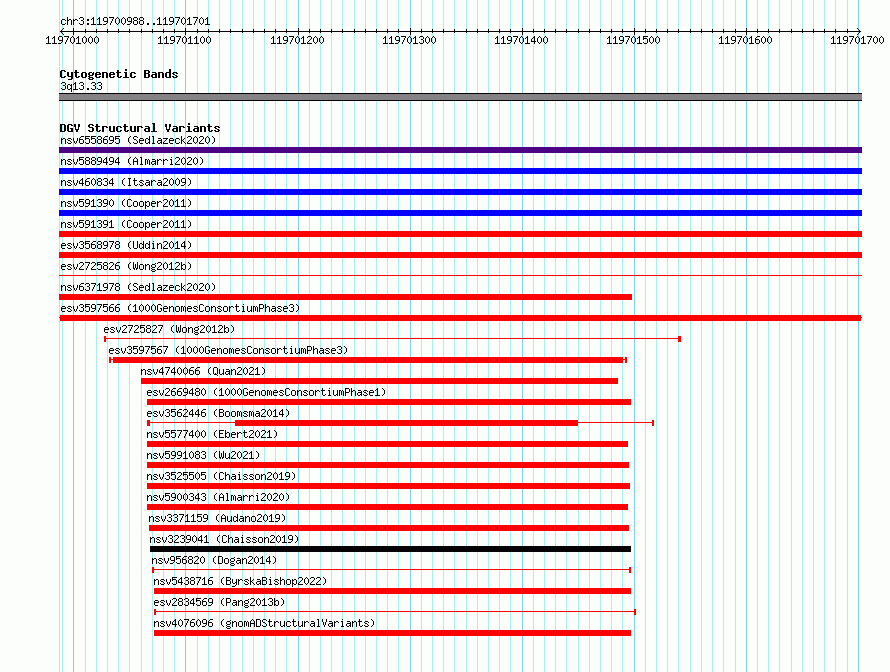Select nsv4076096 (gnomADStructuralVariants) label
Image resolution: width=890 pixels, height=672 pixels.
[264, 623]
